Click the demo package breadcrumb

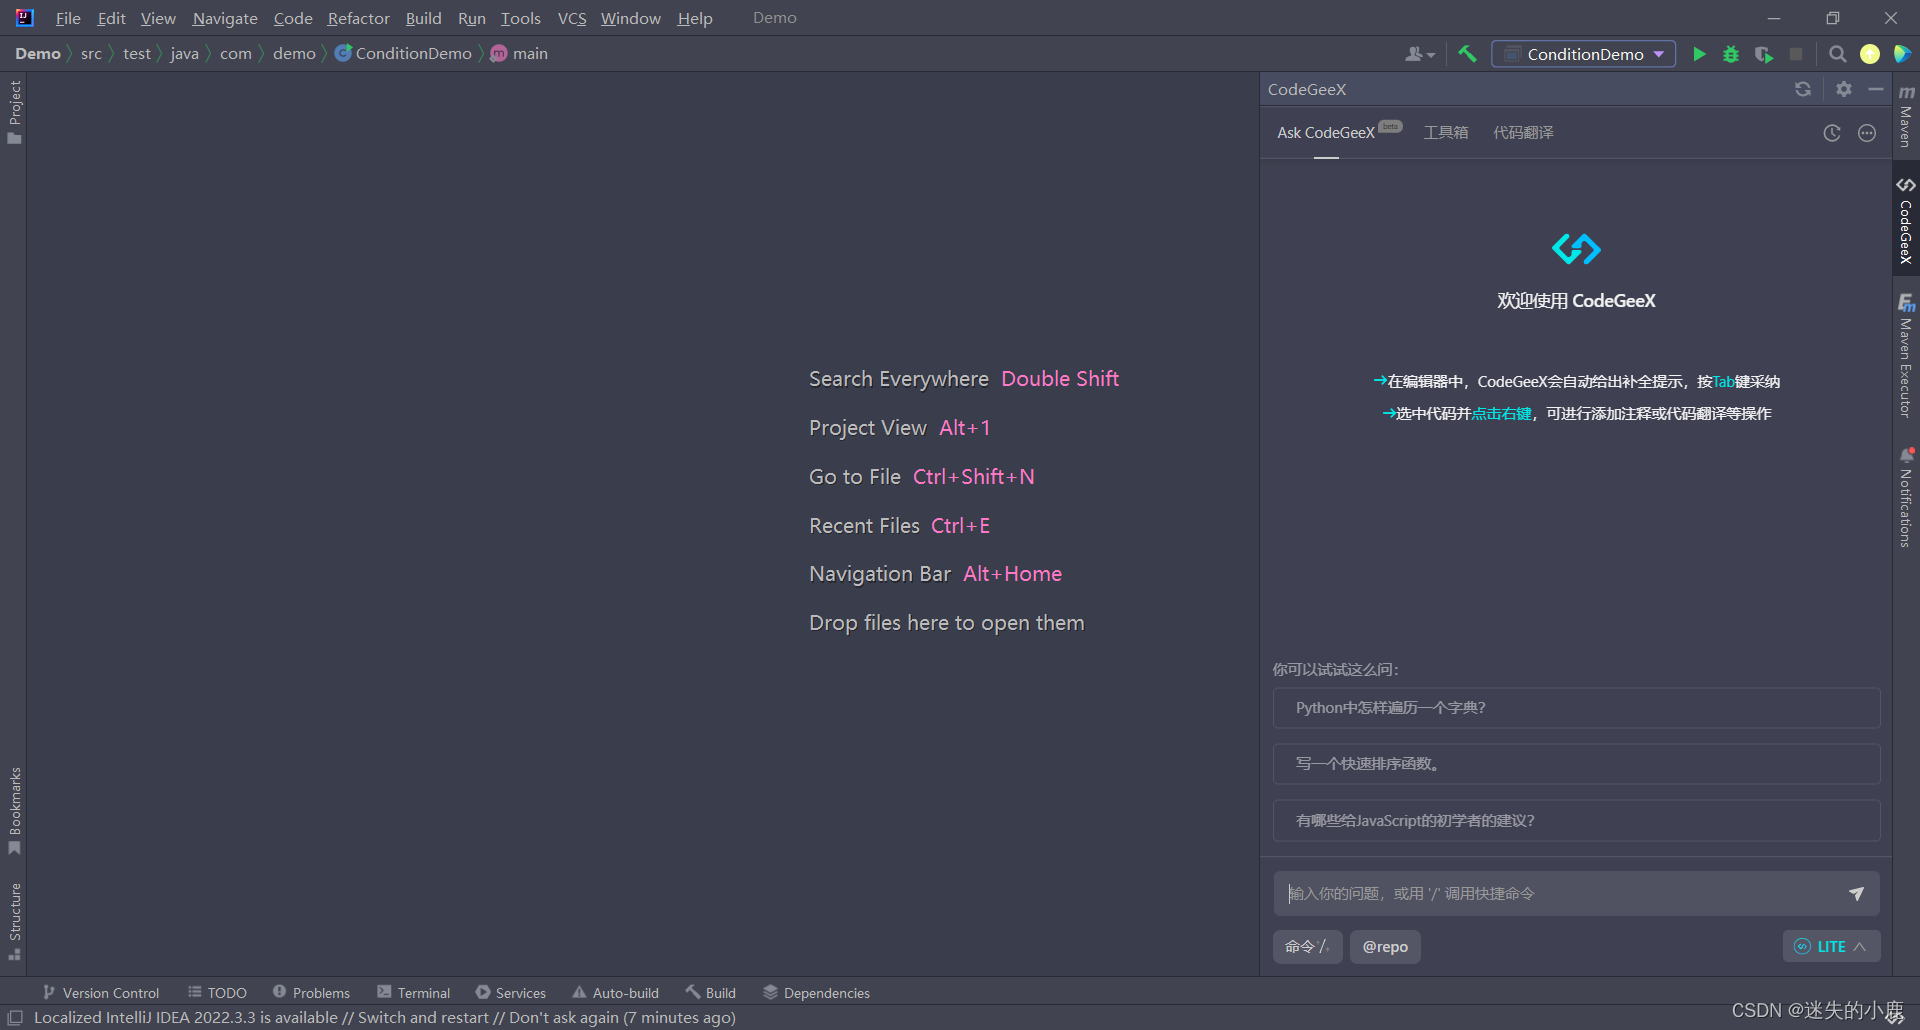tap(294, 54)
